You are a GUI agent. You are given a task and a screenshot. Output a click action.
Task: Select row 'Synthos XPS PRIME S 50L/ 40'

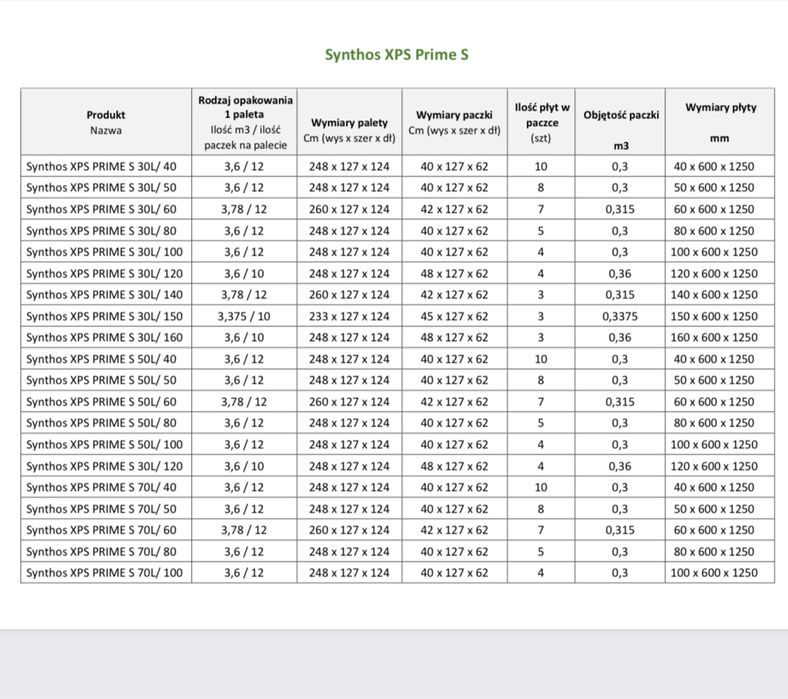pyautogui.click(x=398, y=359)
